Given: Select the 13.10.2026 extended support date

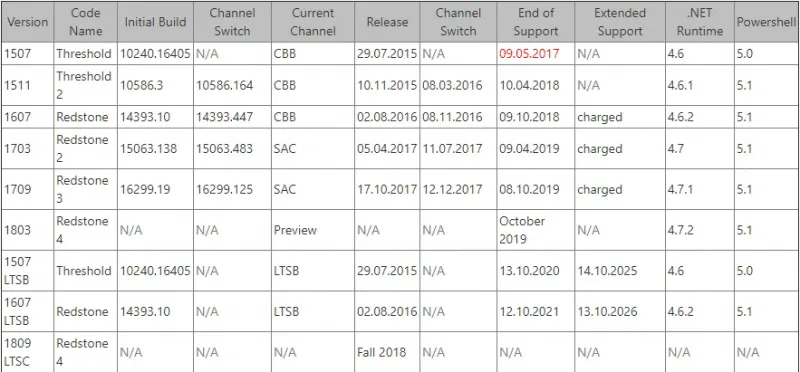Looking at the screenshot, I should (x=607, y=311).
